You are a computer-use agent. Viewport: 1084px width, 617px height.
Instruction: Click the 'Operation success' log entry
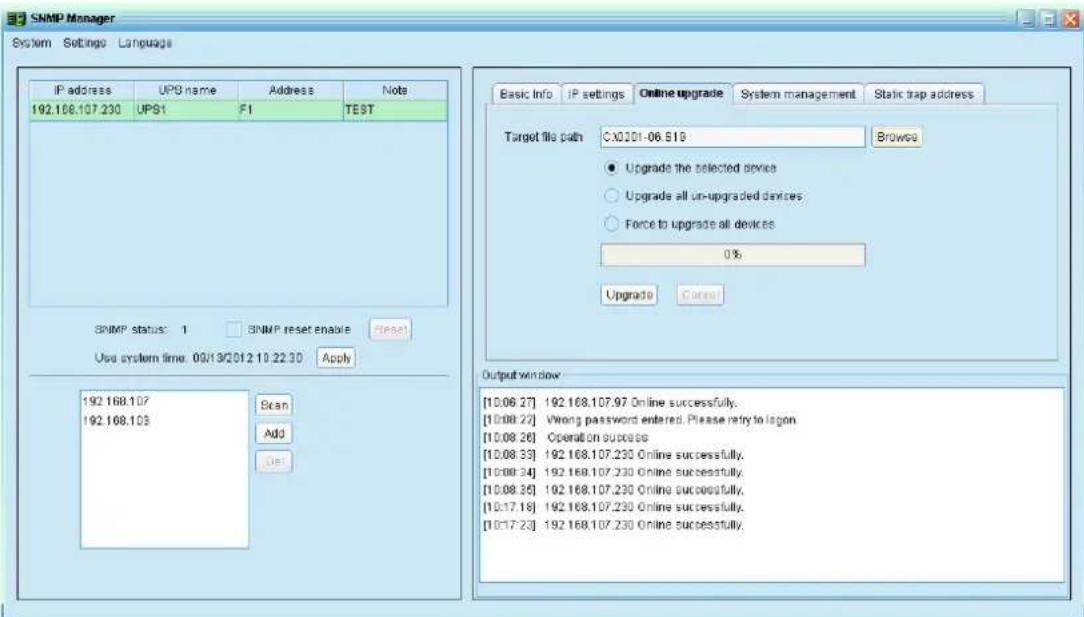pyautogui.click(x=566, y=437)
